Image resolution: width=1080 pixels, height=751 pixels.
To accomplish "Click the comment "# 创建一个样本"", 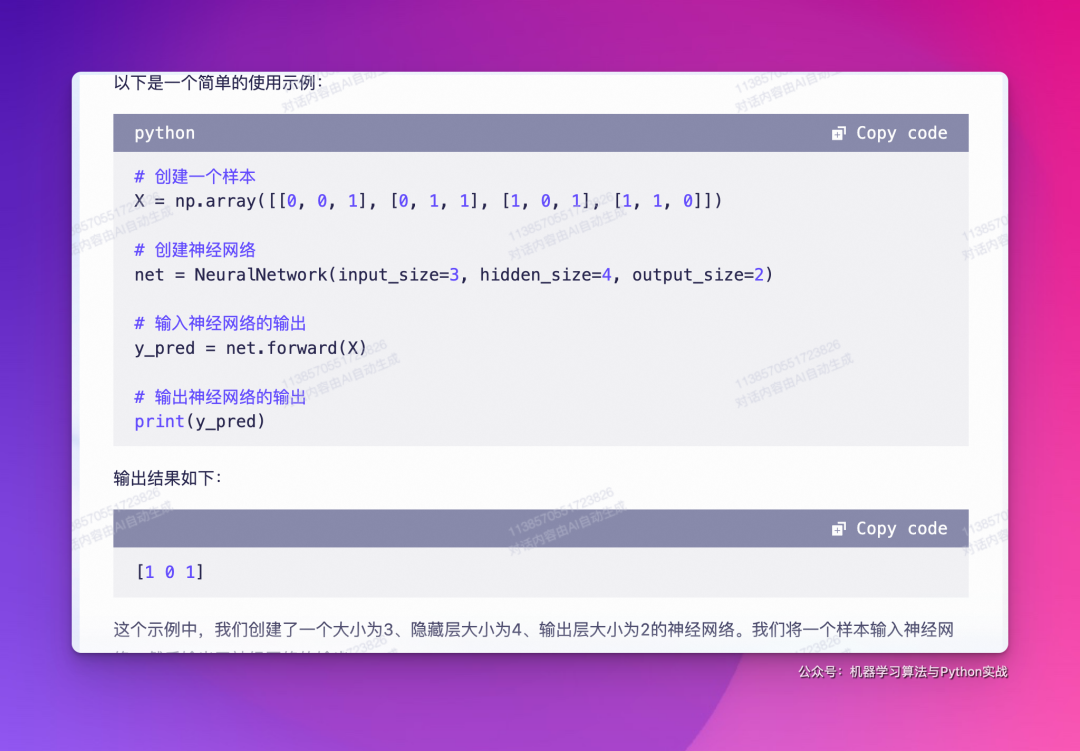I will tap(195, 176).
